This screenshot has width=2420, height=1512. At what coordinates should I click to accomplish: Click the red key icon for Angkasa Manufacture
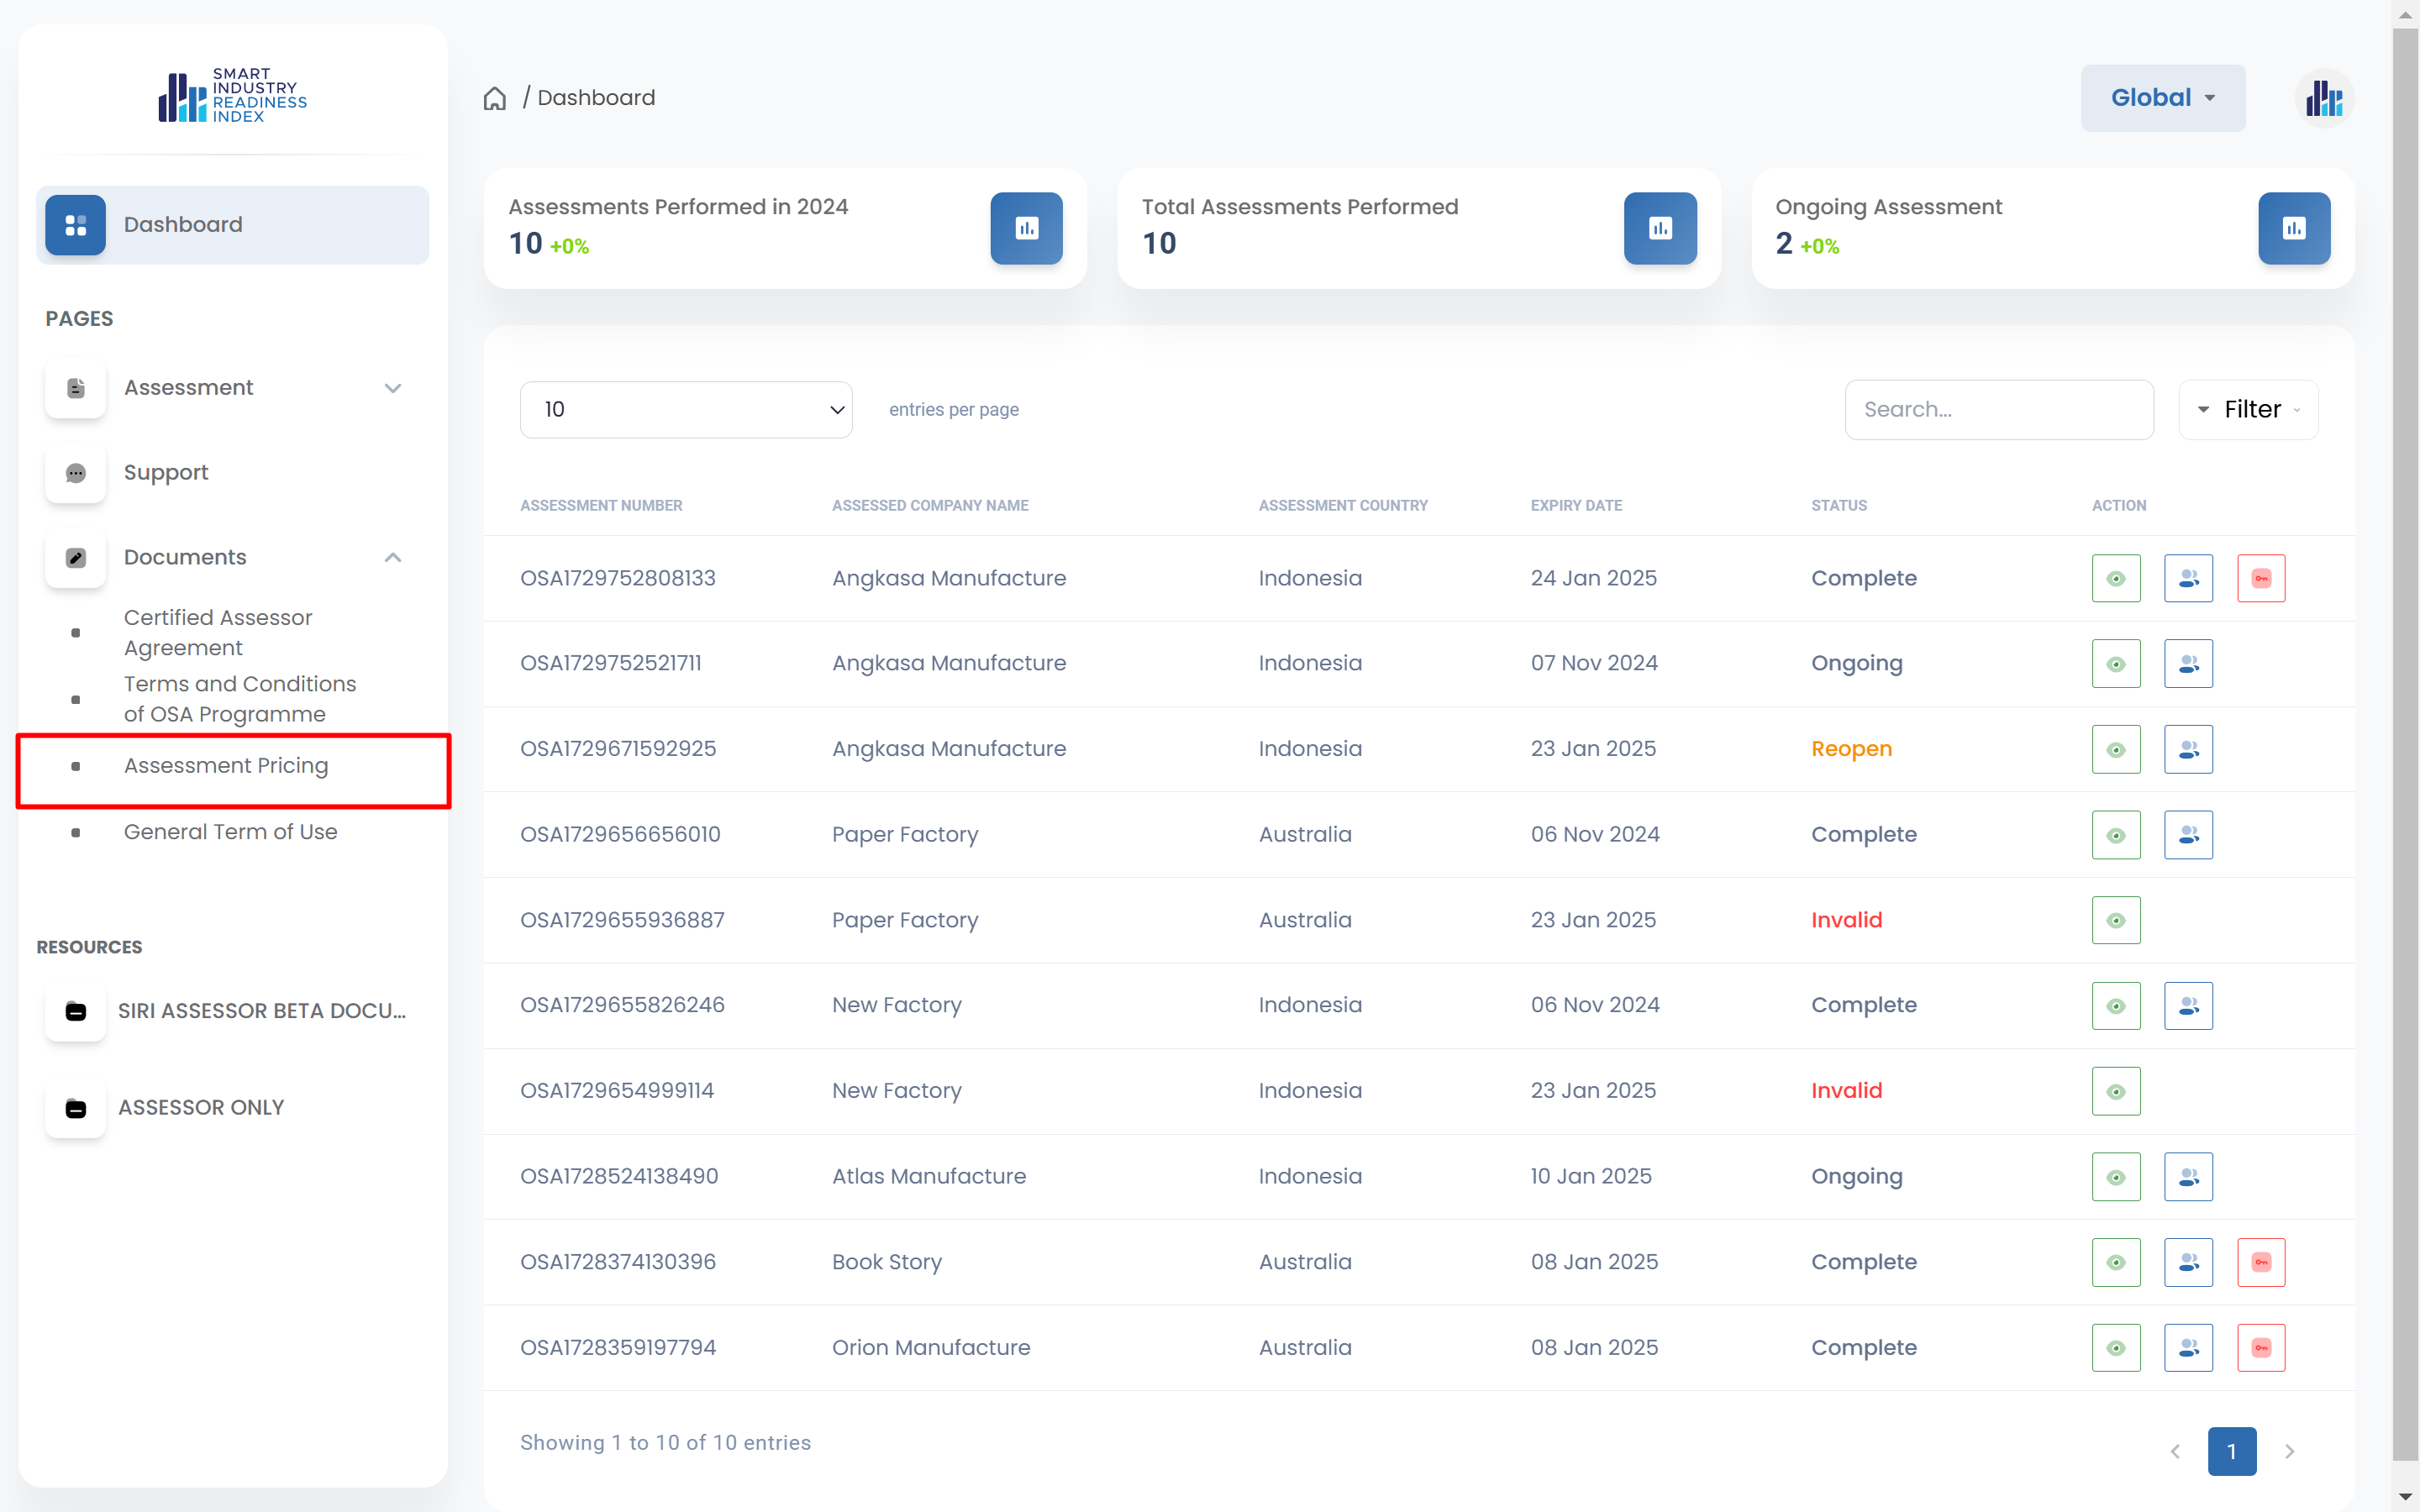pyautogui.click(x=2260, y=578)
